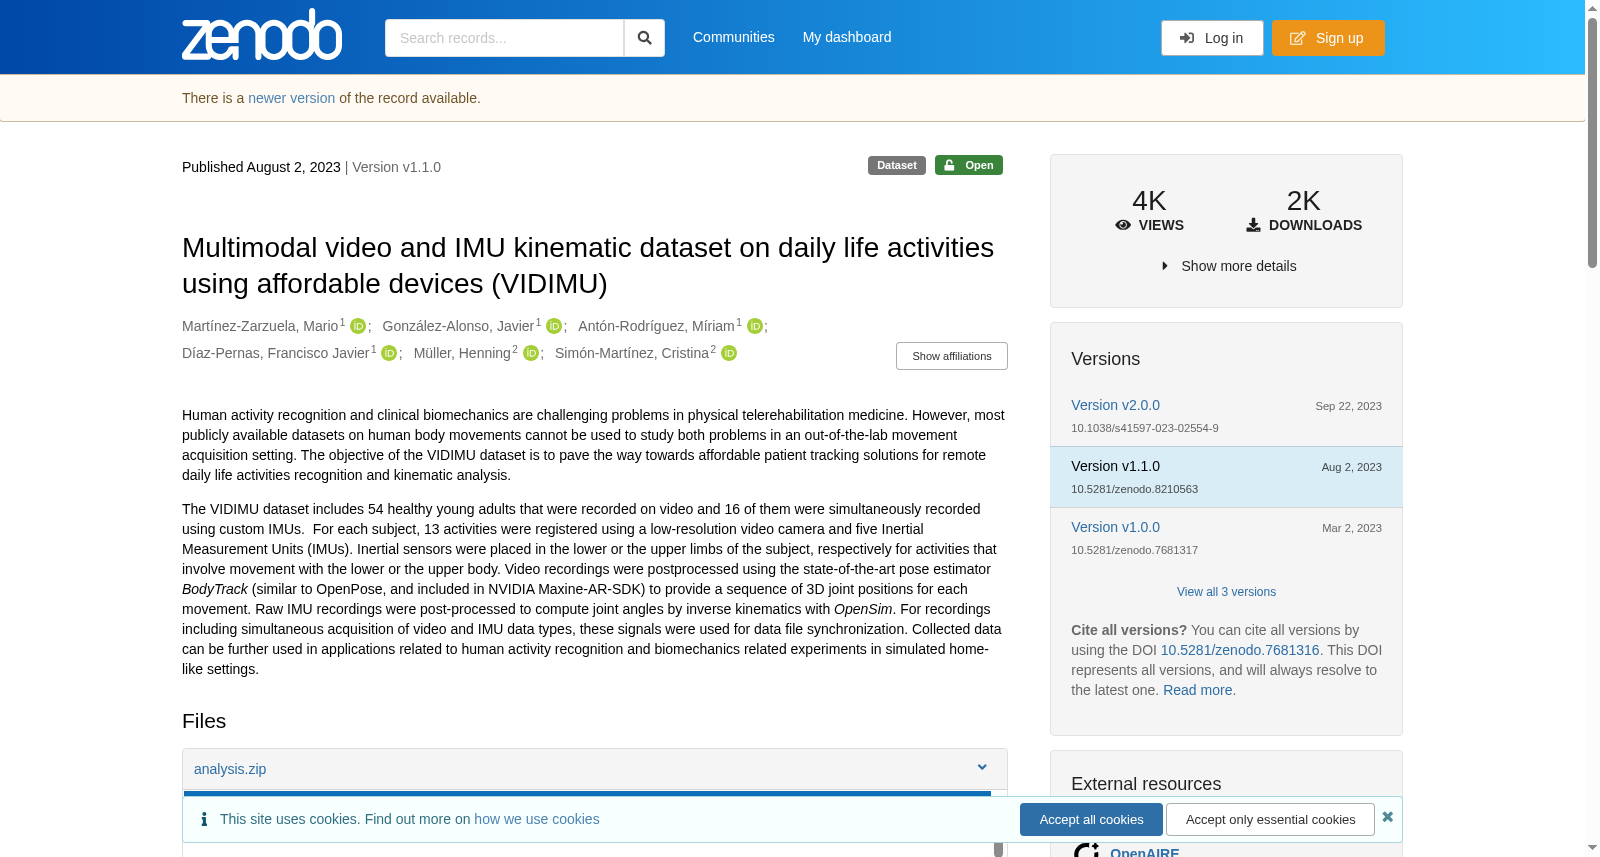Open Version v1.0.0 link
The height and width of the screenshot is (857, 1600).
point(1115,527)
